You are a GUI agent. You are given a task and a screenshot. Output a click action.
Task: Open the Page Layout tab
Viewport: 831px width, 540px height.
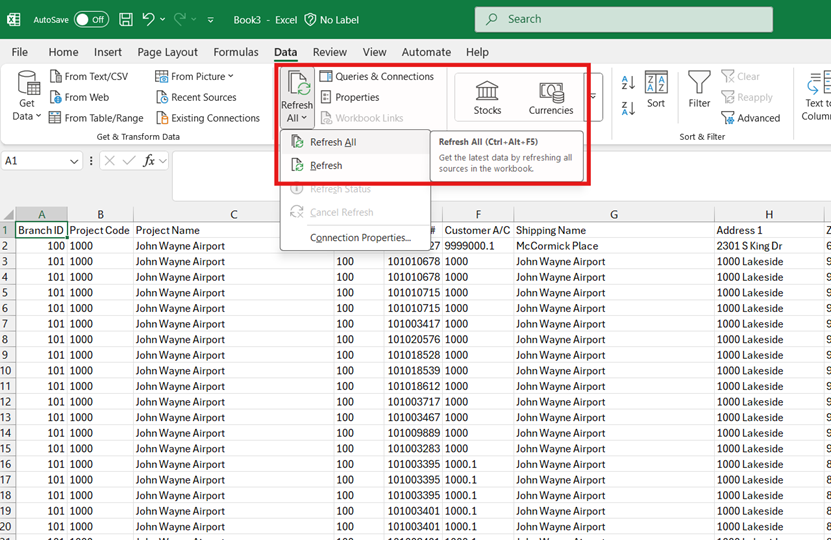[167, 52]
